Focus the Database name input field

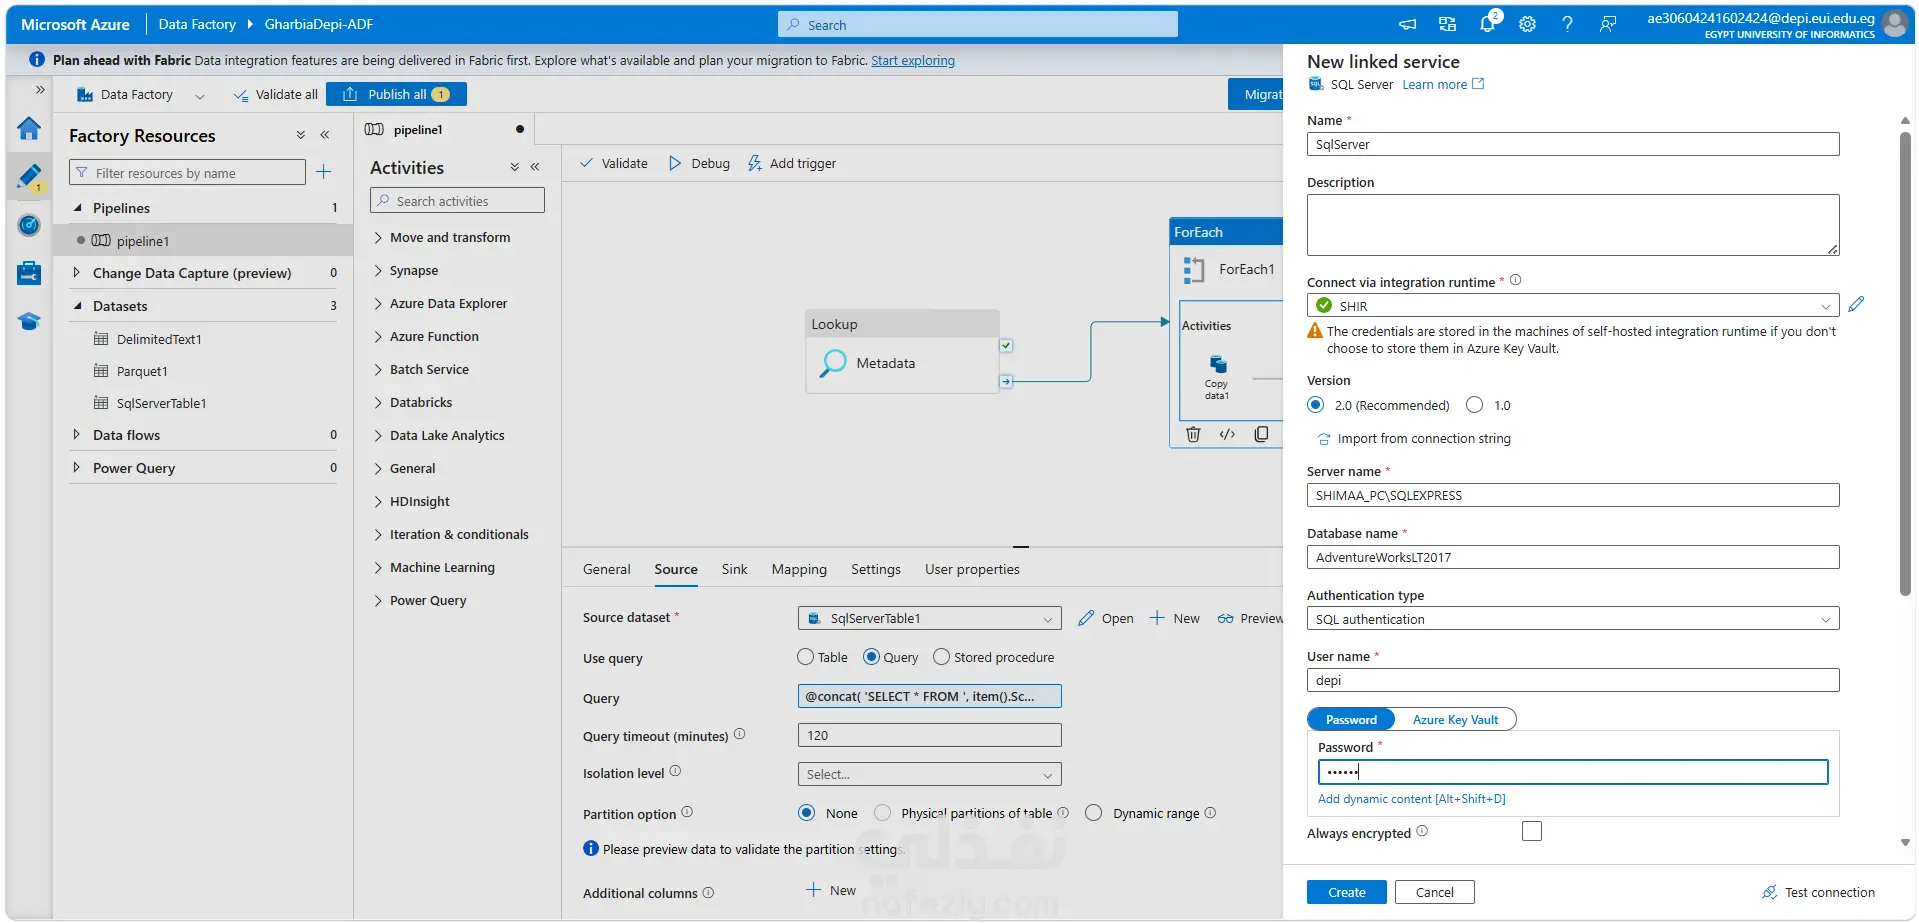pos(1572,557)
